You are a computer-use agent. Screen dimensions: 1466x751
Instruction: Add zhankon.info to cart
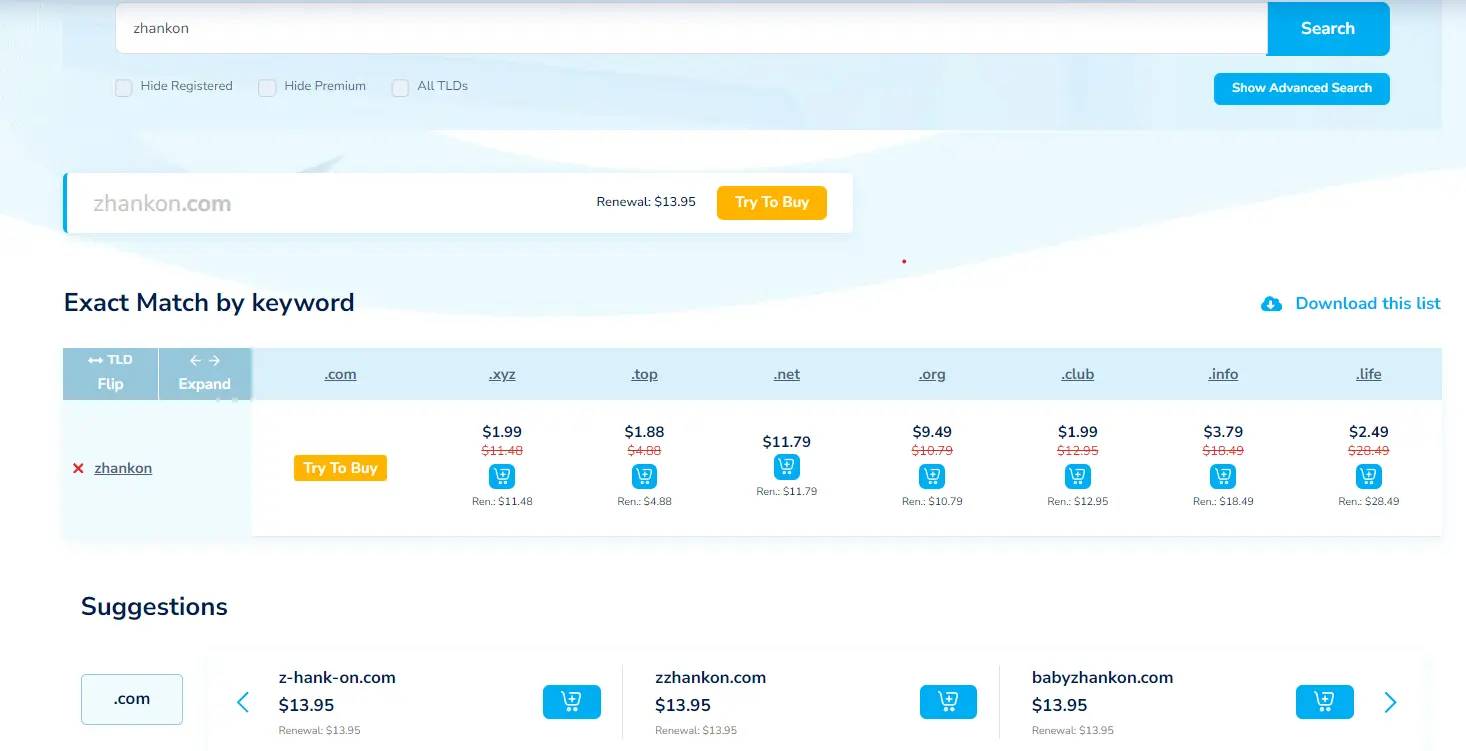[x=1223, y=477]
